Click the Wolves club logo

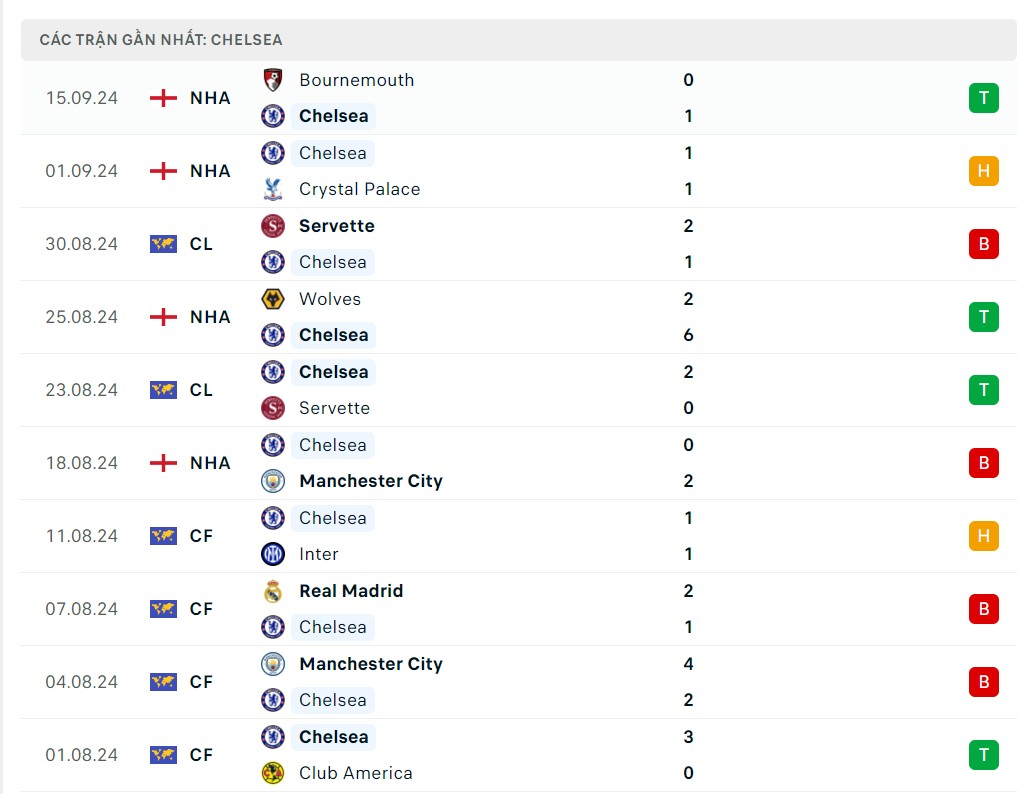[x=273, y=299]
